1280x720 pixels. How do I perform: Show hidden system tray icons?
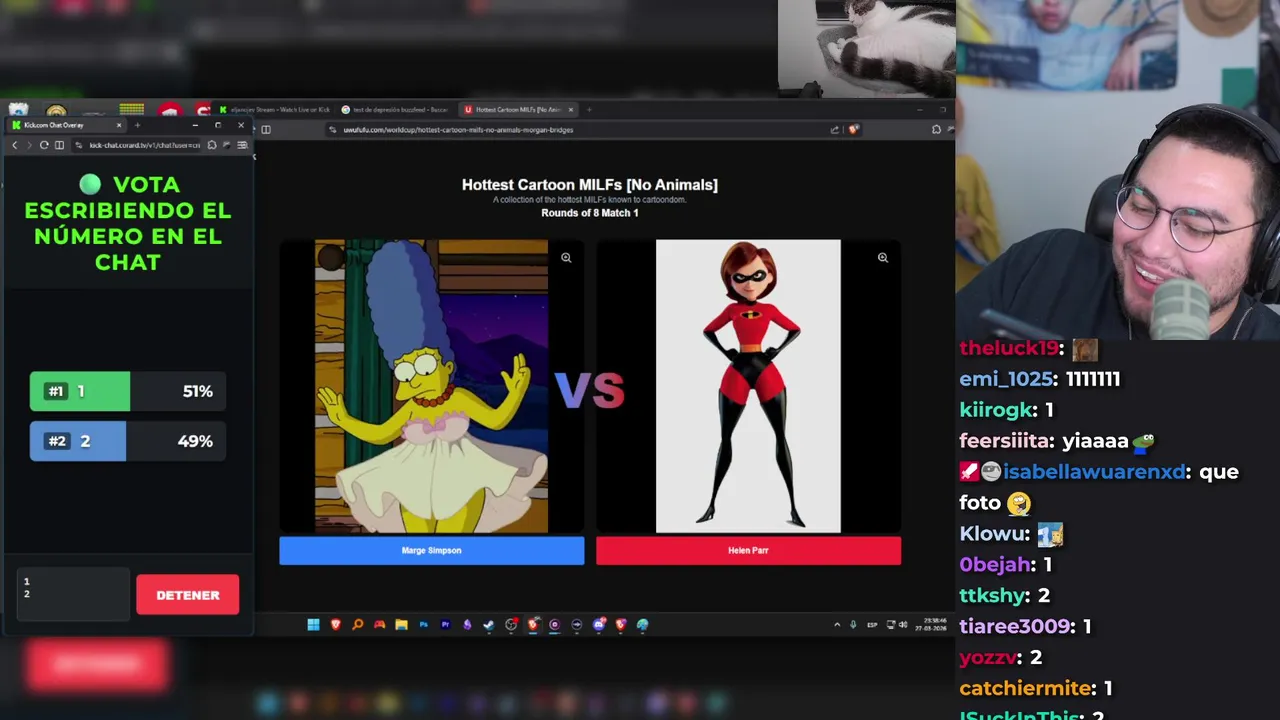837,624
